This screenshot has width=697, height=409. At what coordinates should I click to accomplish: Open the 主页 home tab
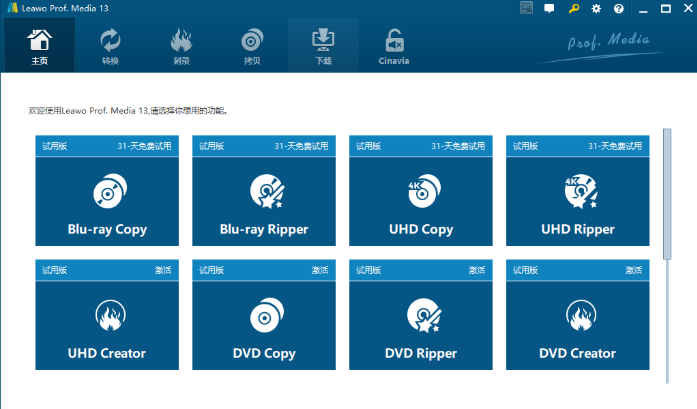pos(39,45)
